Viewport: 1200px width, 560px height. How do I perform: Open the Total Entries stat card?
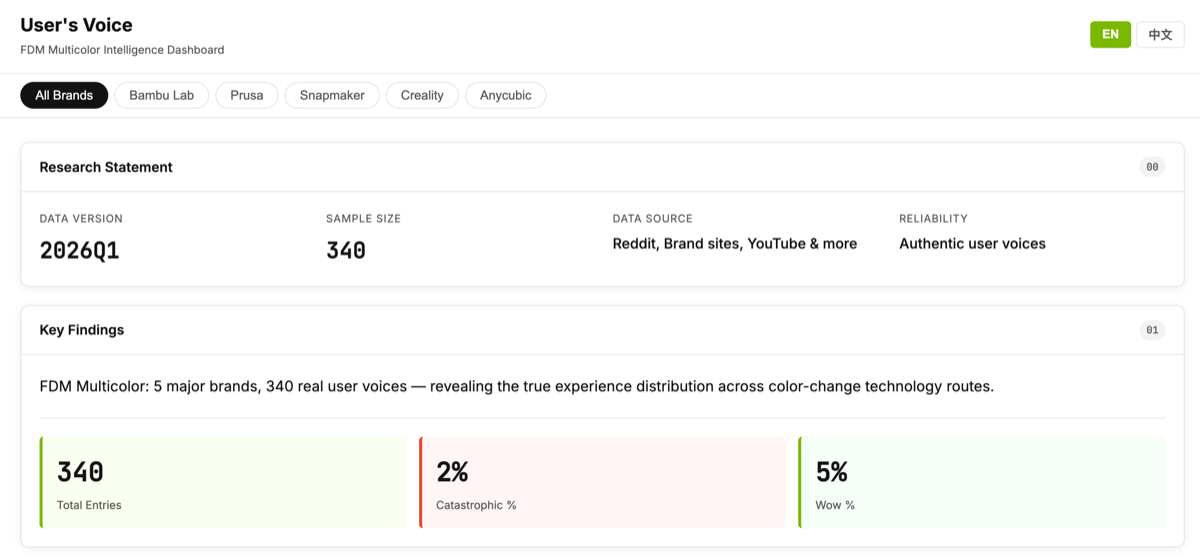[223, 482]
